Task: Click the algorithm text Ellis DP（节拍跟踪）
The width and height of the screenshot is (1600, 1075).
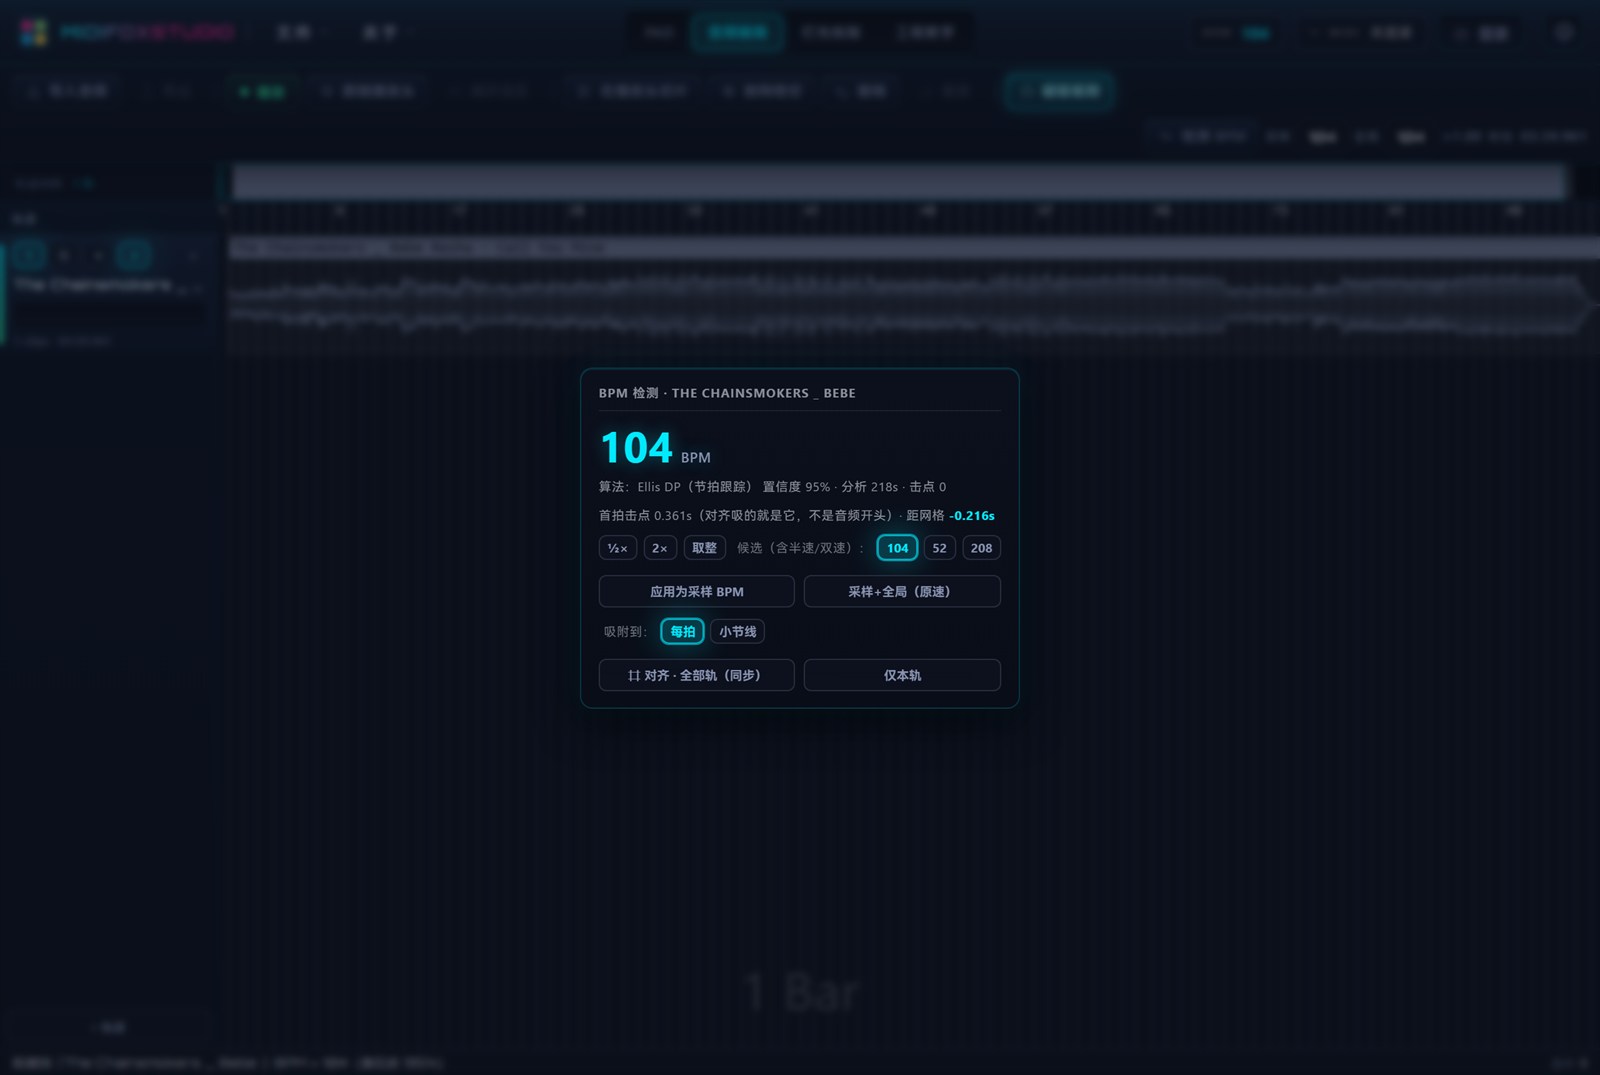Action: (695, 487)
